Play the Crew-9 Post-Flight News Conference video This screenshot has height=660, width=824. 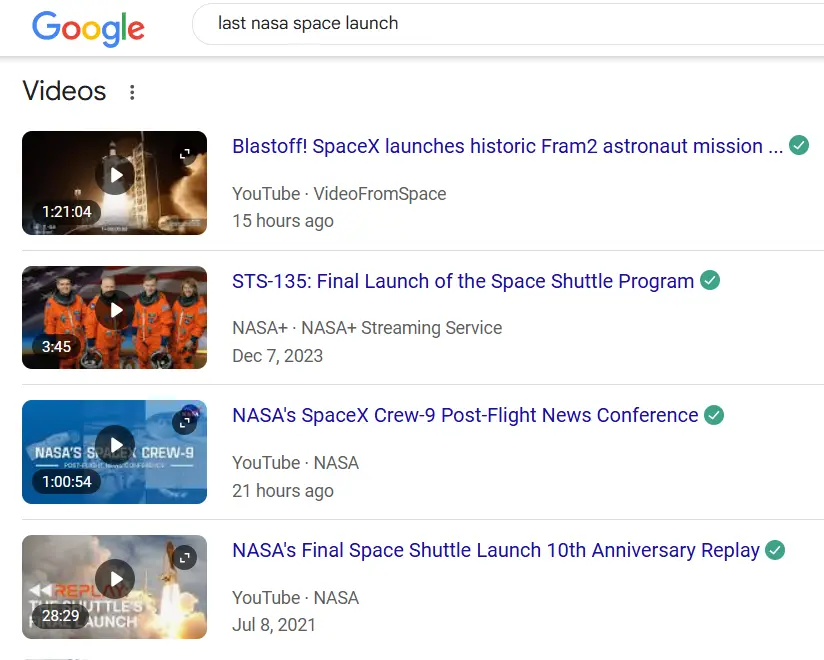[115, 445]
